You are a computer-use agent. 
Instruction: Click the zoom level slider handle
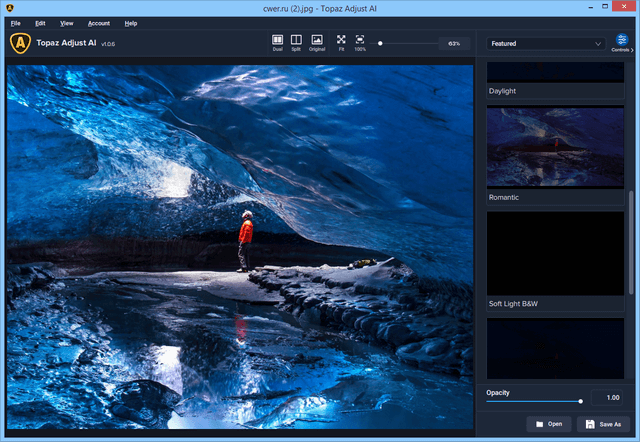[380, 44]
